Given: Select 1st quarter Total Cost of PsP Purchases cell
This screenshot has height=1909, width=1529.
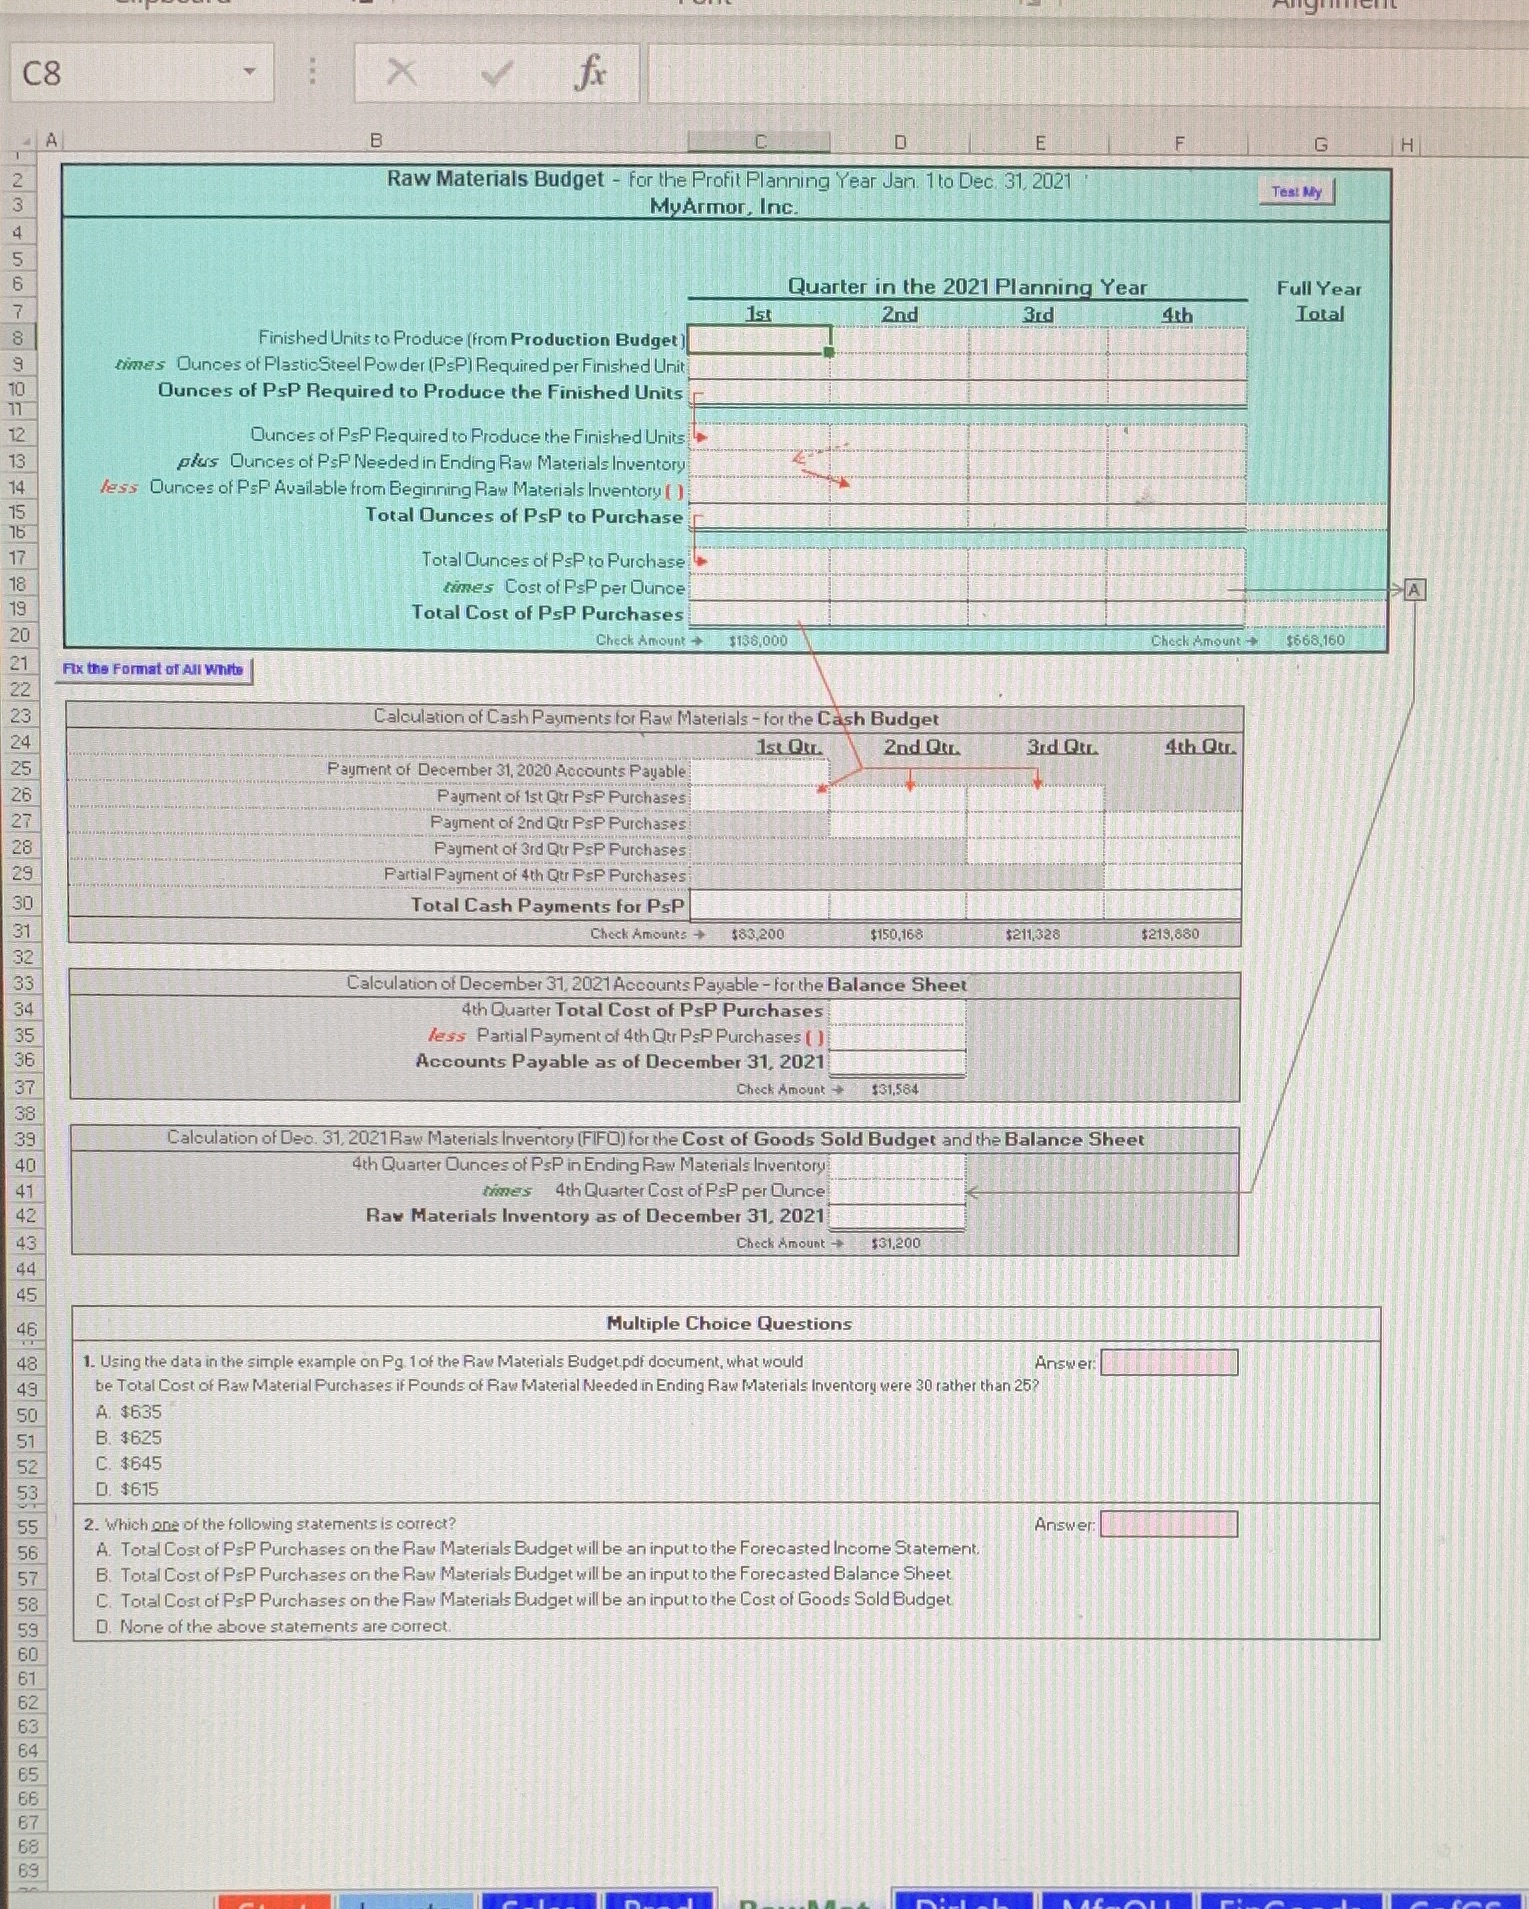Looking at the screenshot, I should click(x=759, y=613).
